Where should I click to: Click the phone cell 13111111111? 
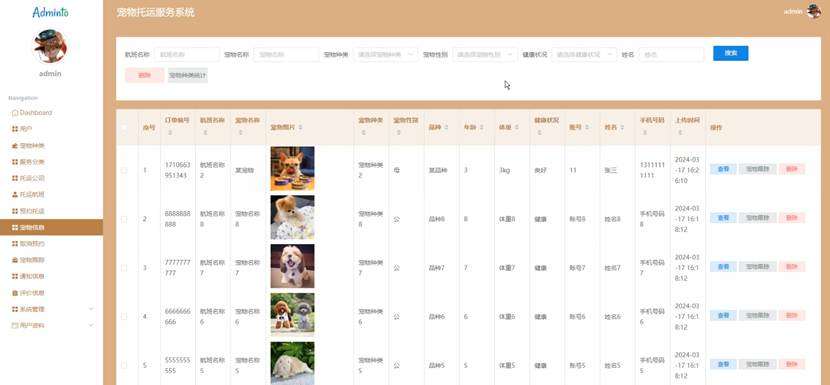coord(652,171)
